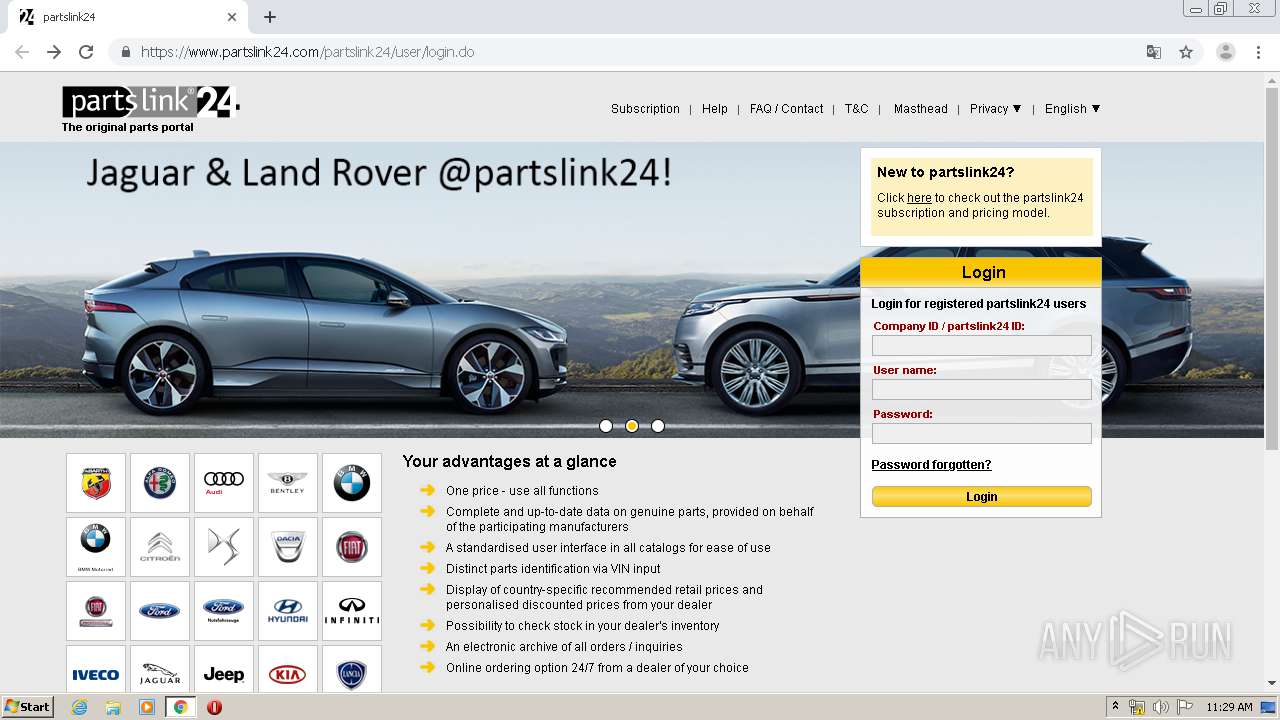Open the T&C page
The image size is (1280, 720).
(x=857, y=109)
